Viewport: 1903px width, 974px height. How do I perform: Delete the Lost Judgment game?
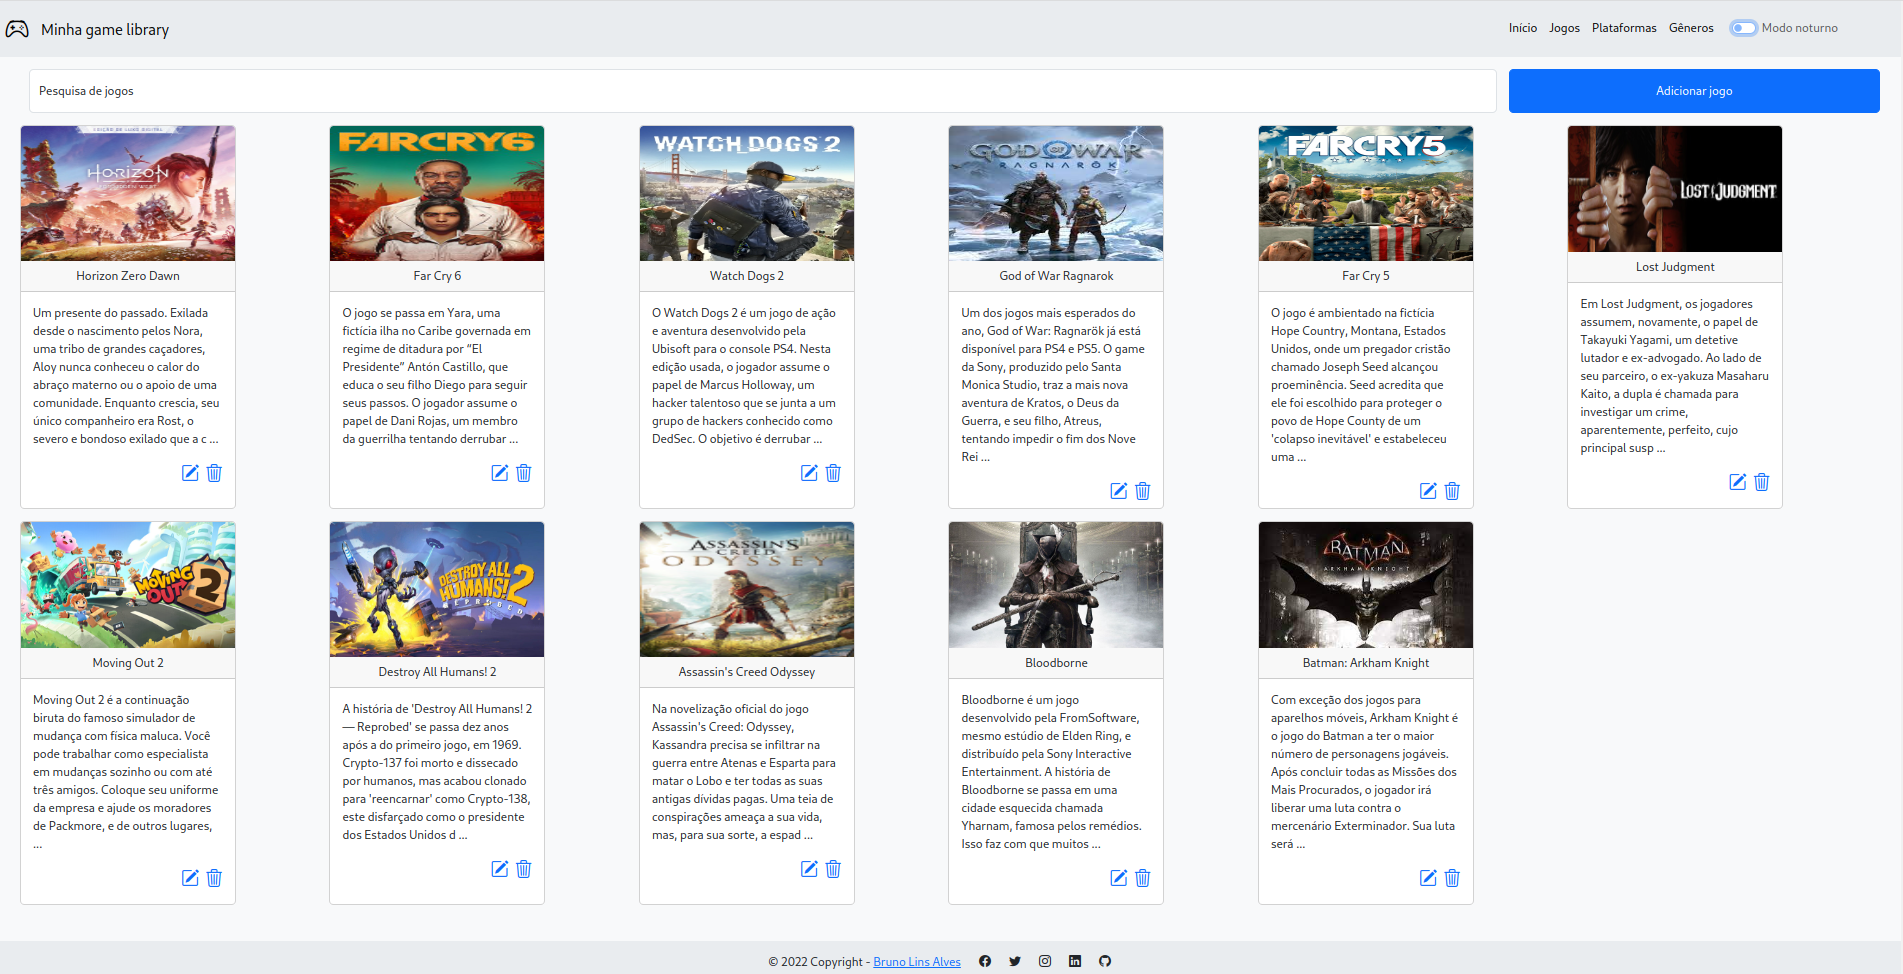coord(1762,482)
